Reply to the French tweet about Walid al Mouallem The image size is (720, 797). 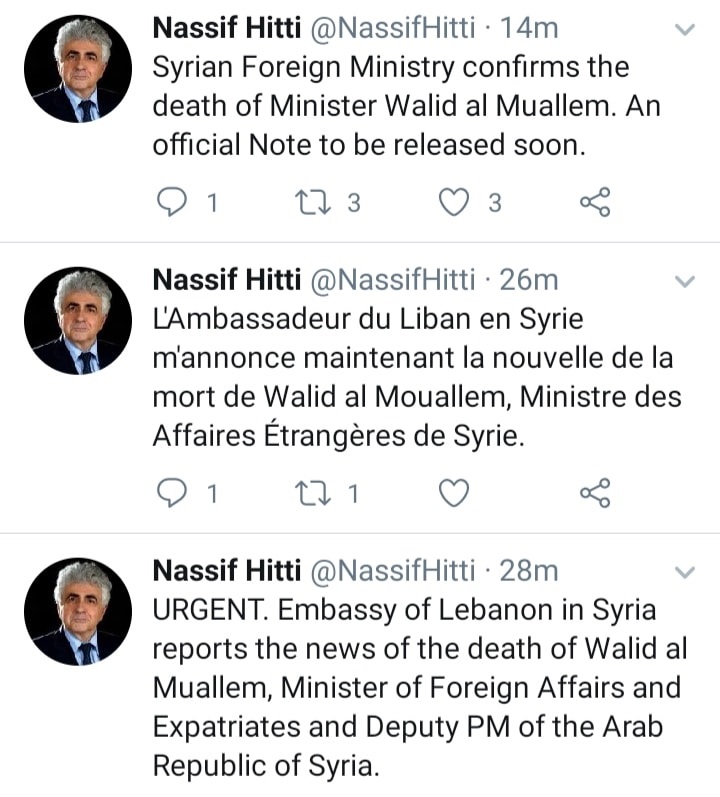(174, 492)
